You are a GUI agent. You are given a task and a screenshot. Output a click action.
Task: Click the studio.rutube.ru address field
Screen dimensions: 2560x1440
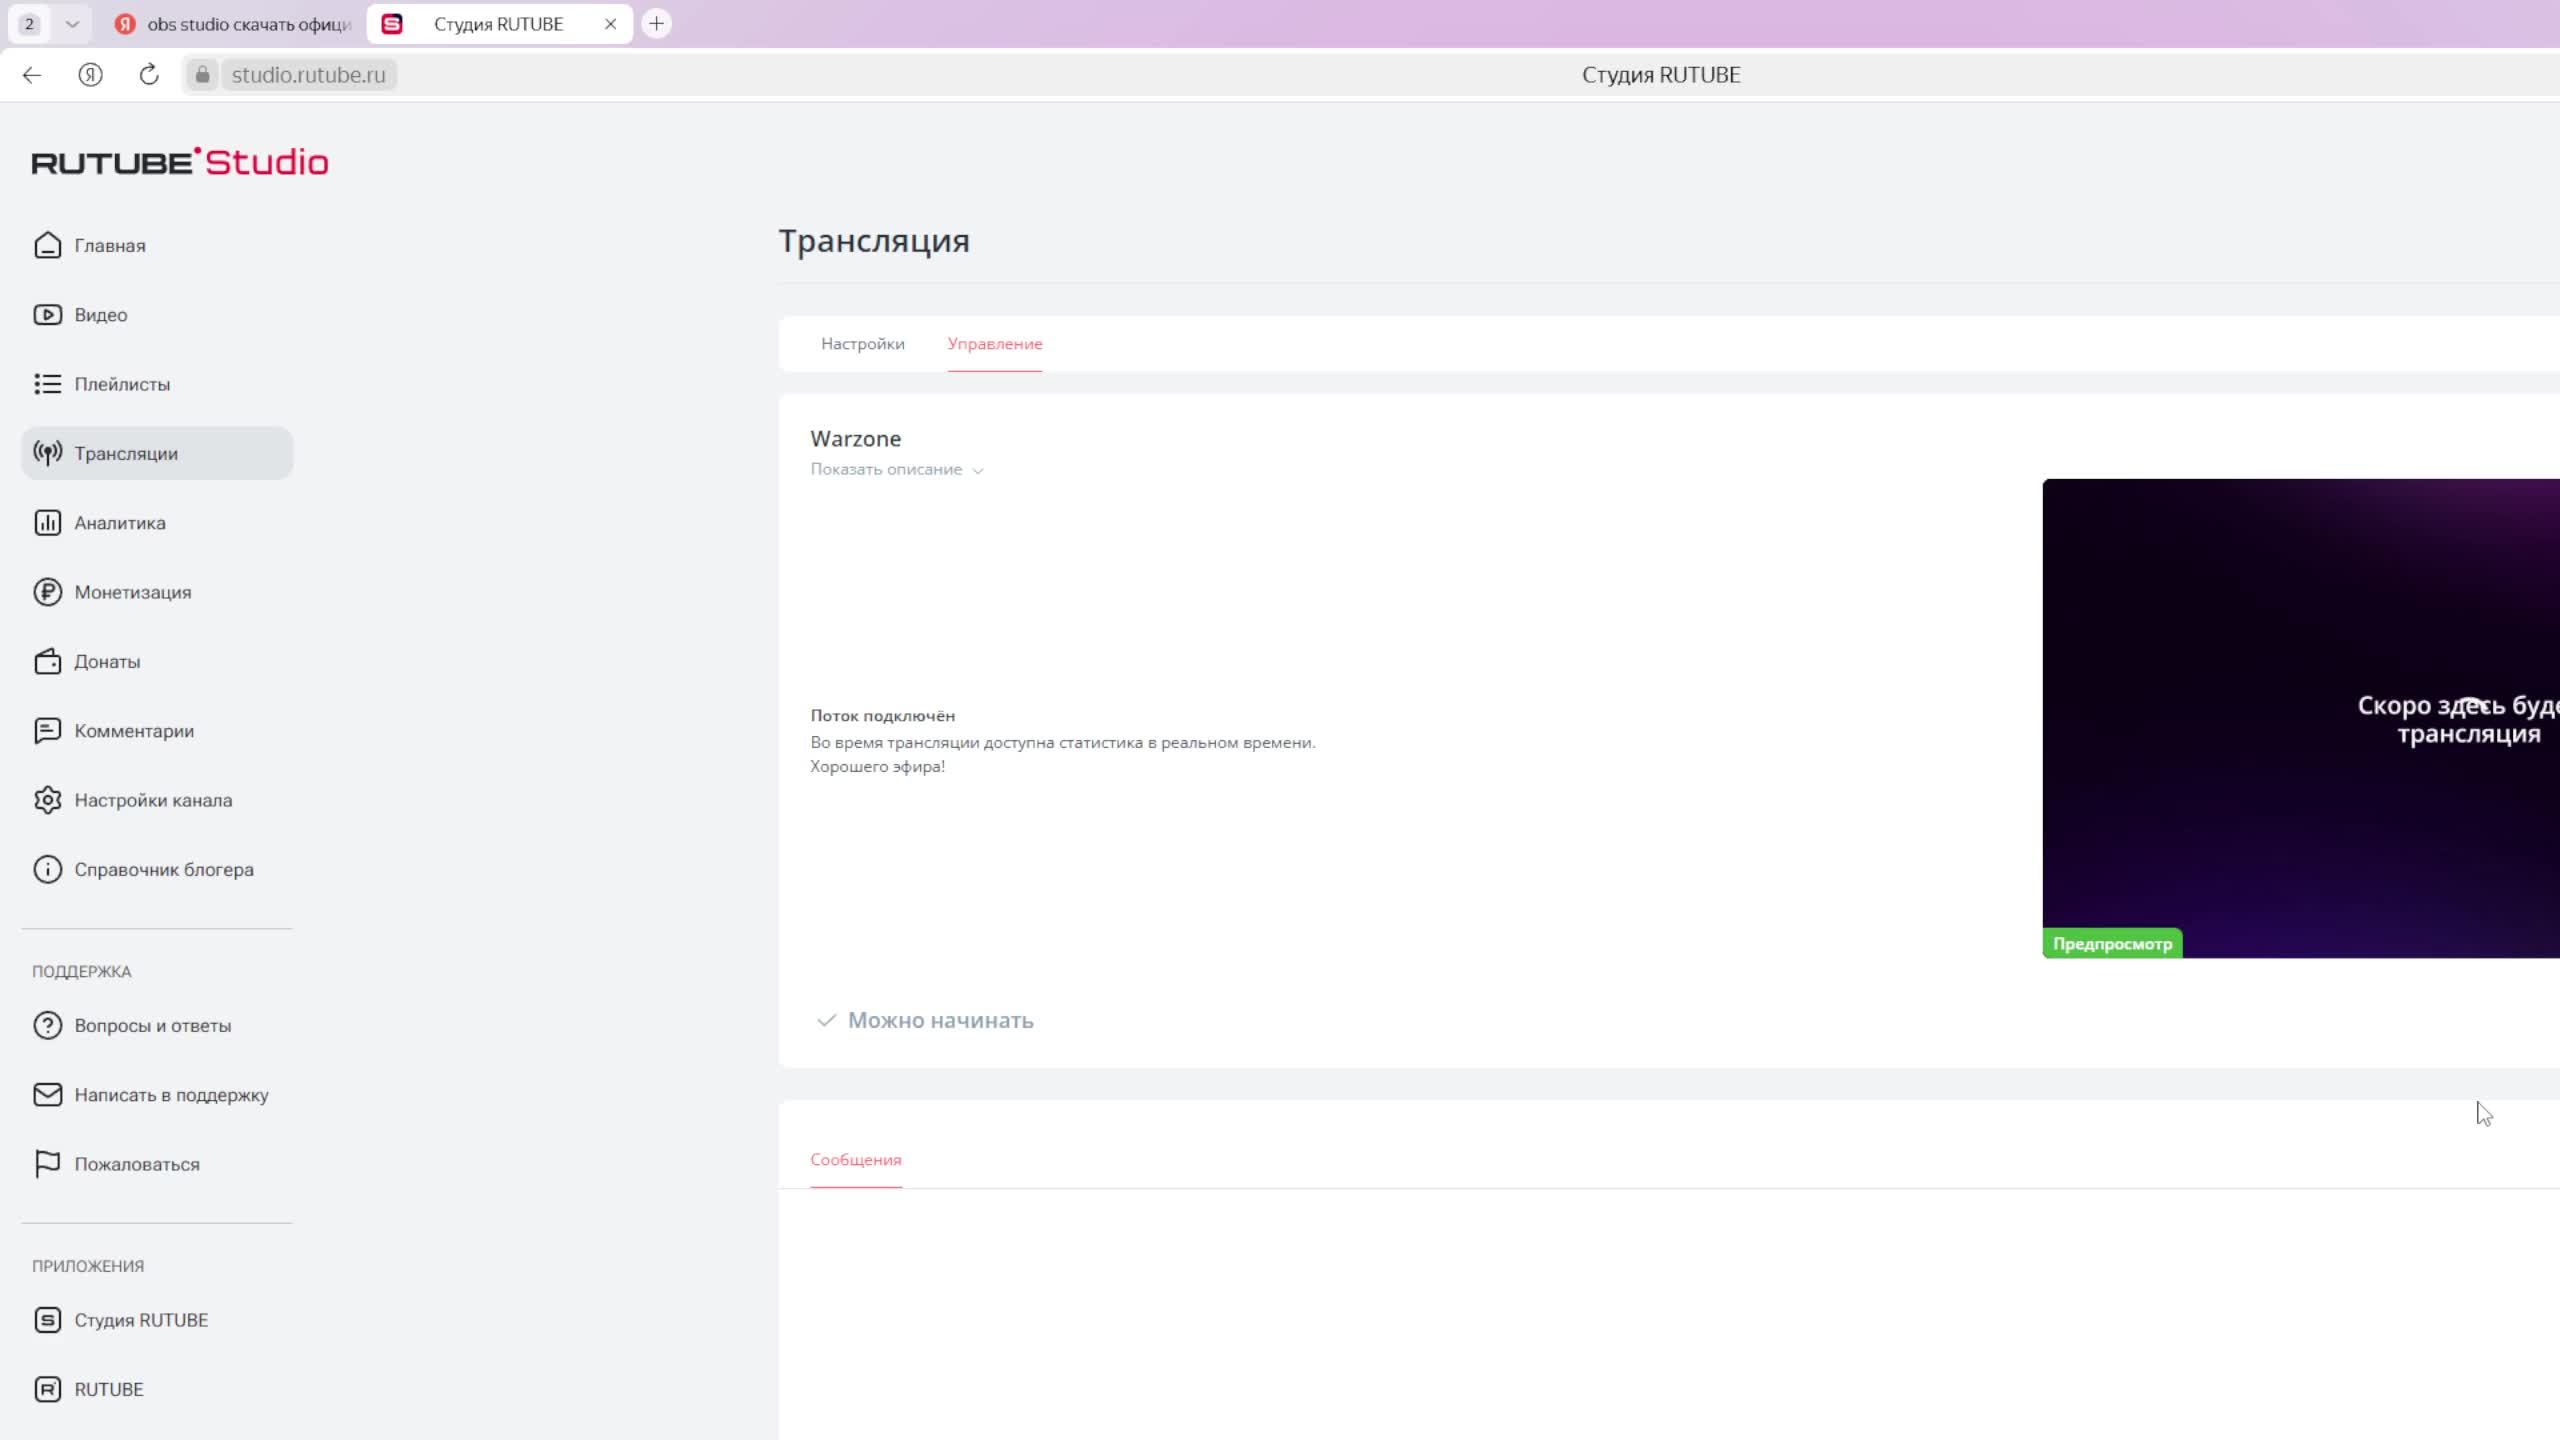(x=308, y=75)
